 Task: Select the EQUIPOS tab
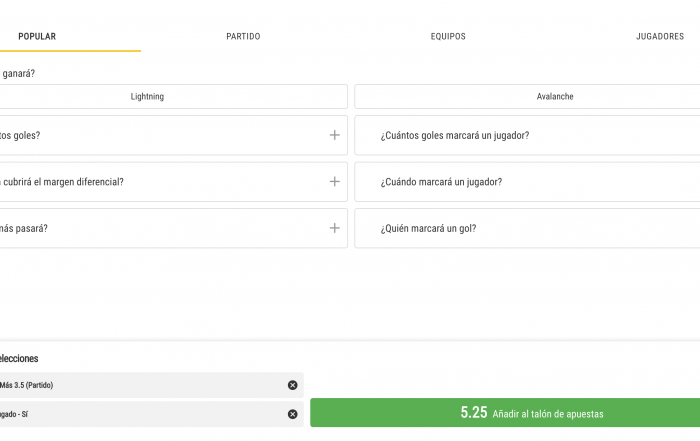[448, 36]
